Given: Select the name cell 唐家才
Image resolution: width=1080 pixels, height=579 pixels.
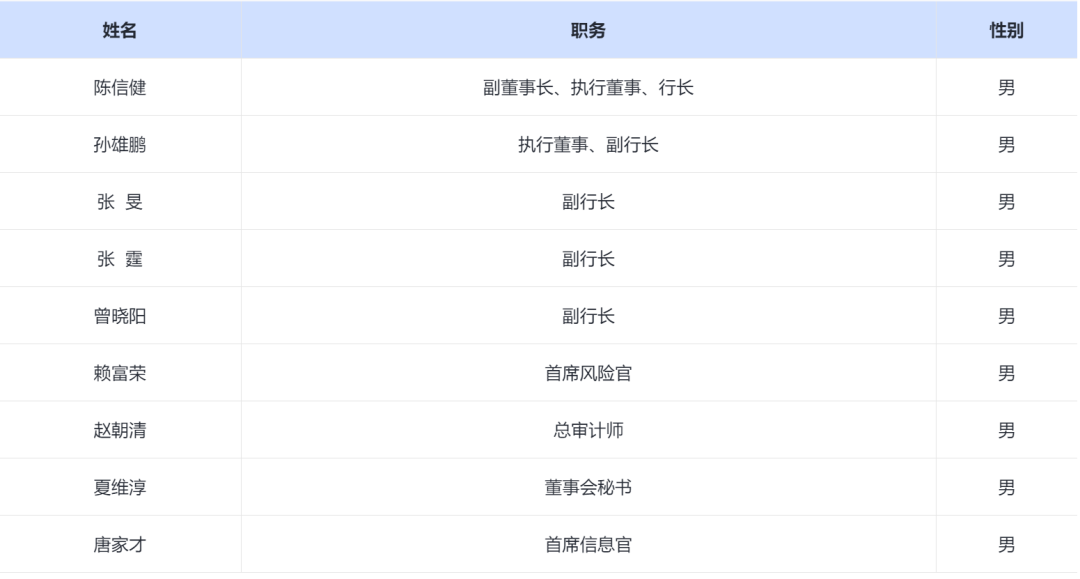Looking at the screenshot, I should pos(120,545).
